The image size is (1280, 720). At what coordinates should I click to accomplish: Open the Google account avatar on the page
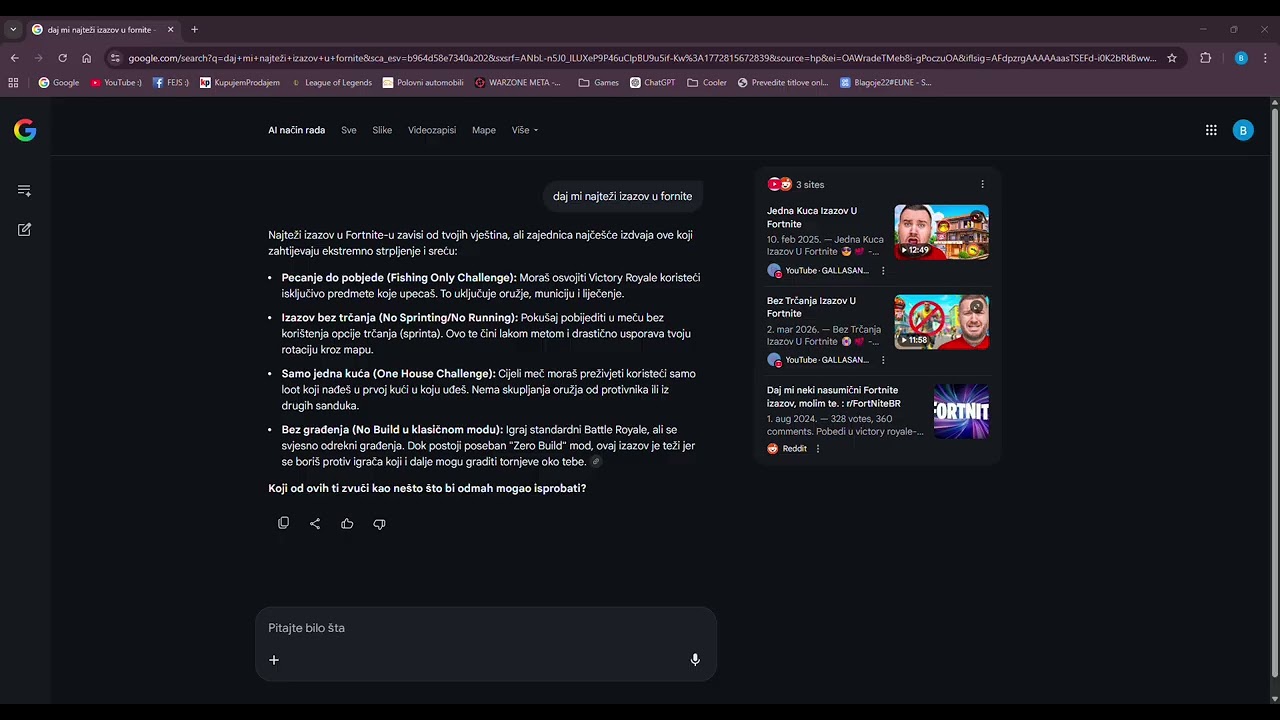pyautogui.click(x=1243, y=130)
